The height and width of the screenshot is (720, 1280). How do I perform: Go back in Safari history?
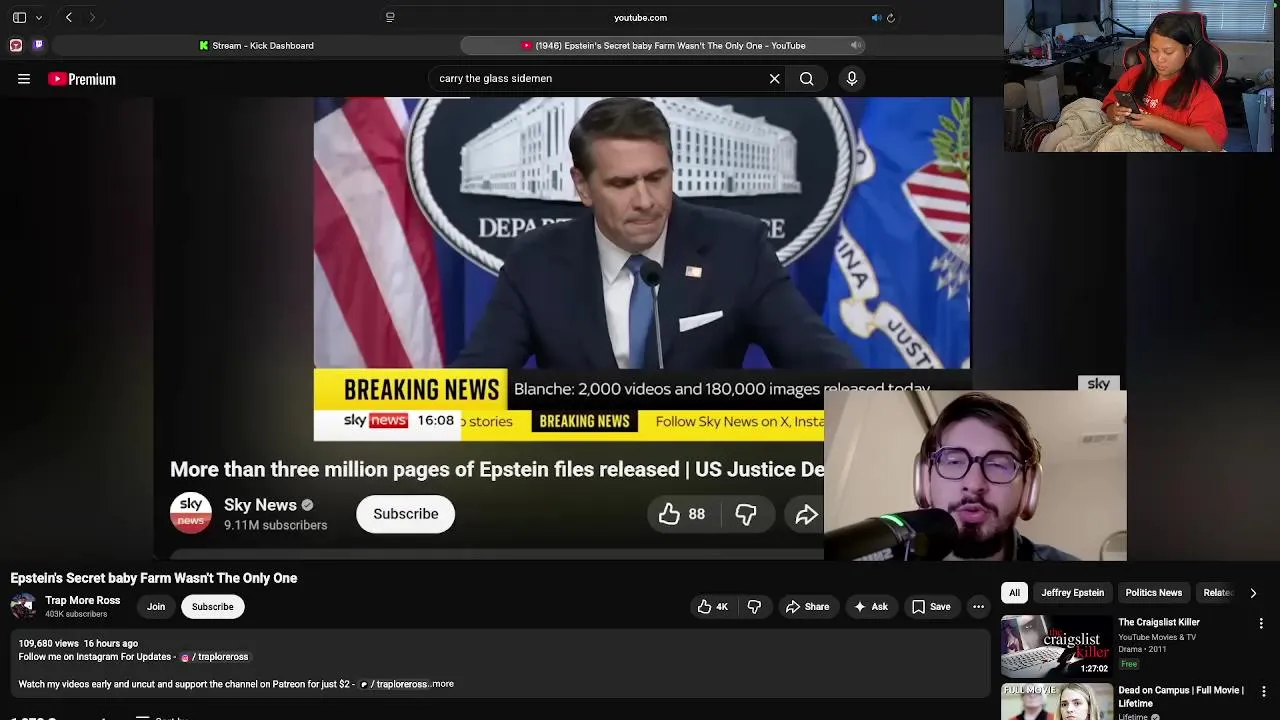tap(69, 17)
